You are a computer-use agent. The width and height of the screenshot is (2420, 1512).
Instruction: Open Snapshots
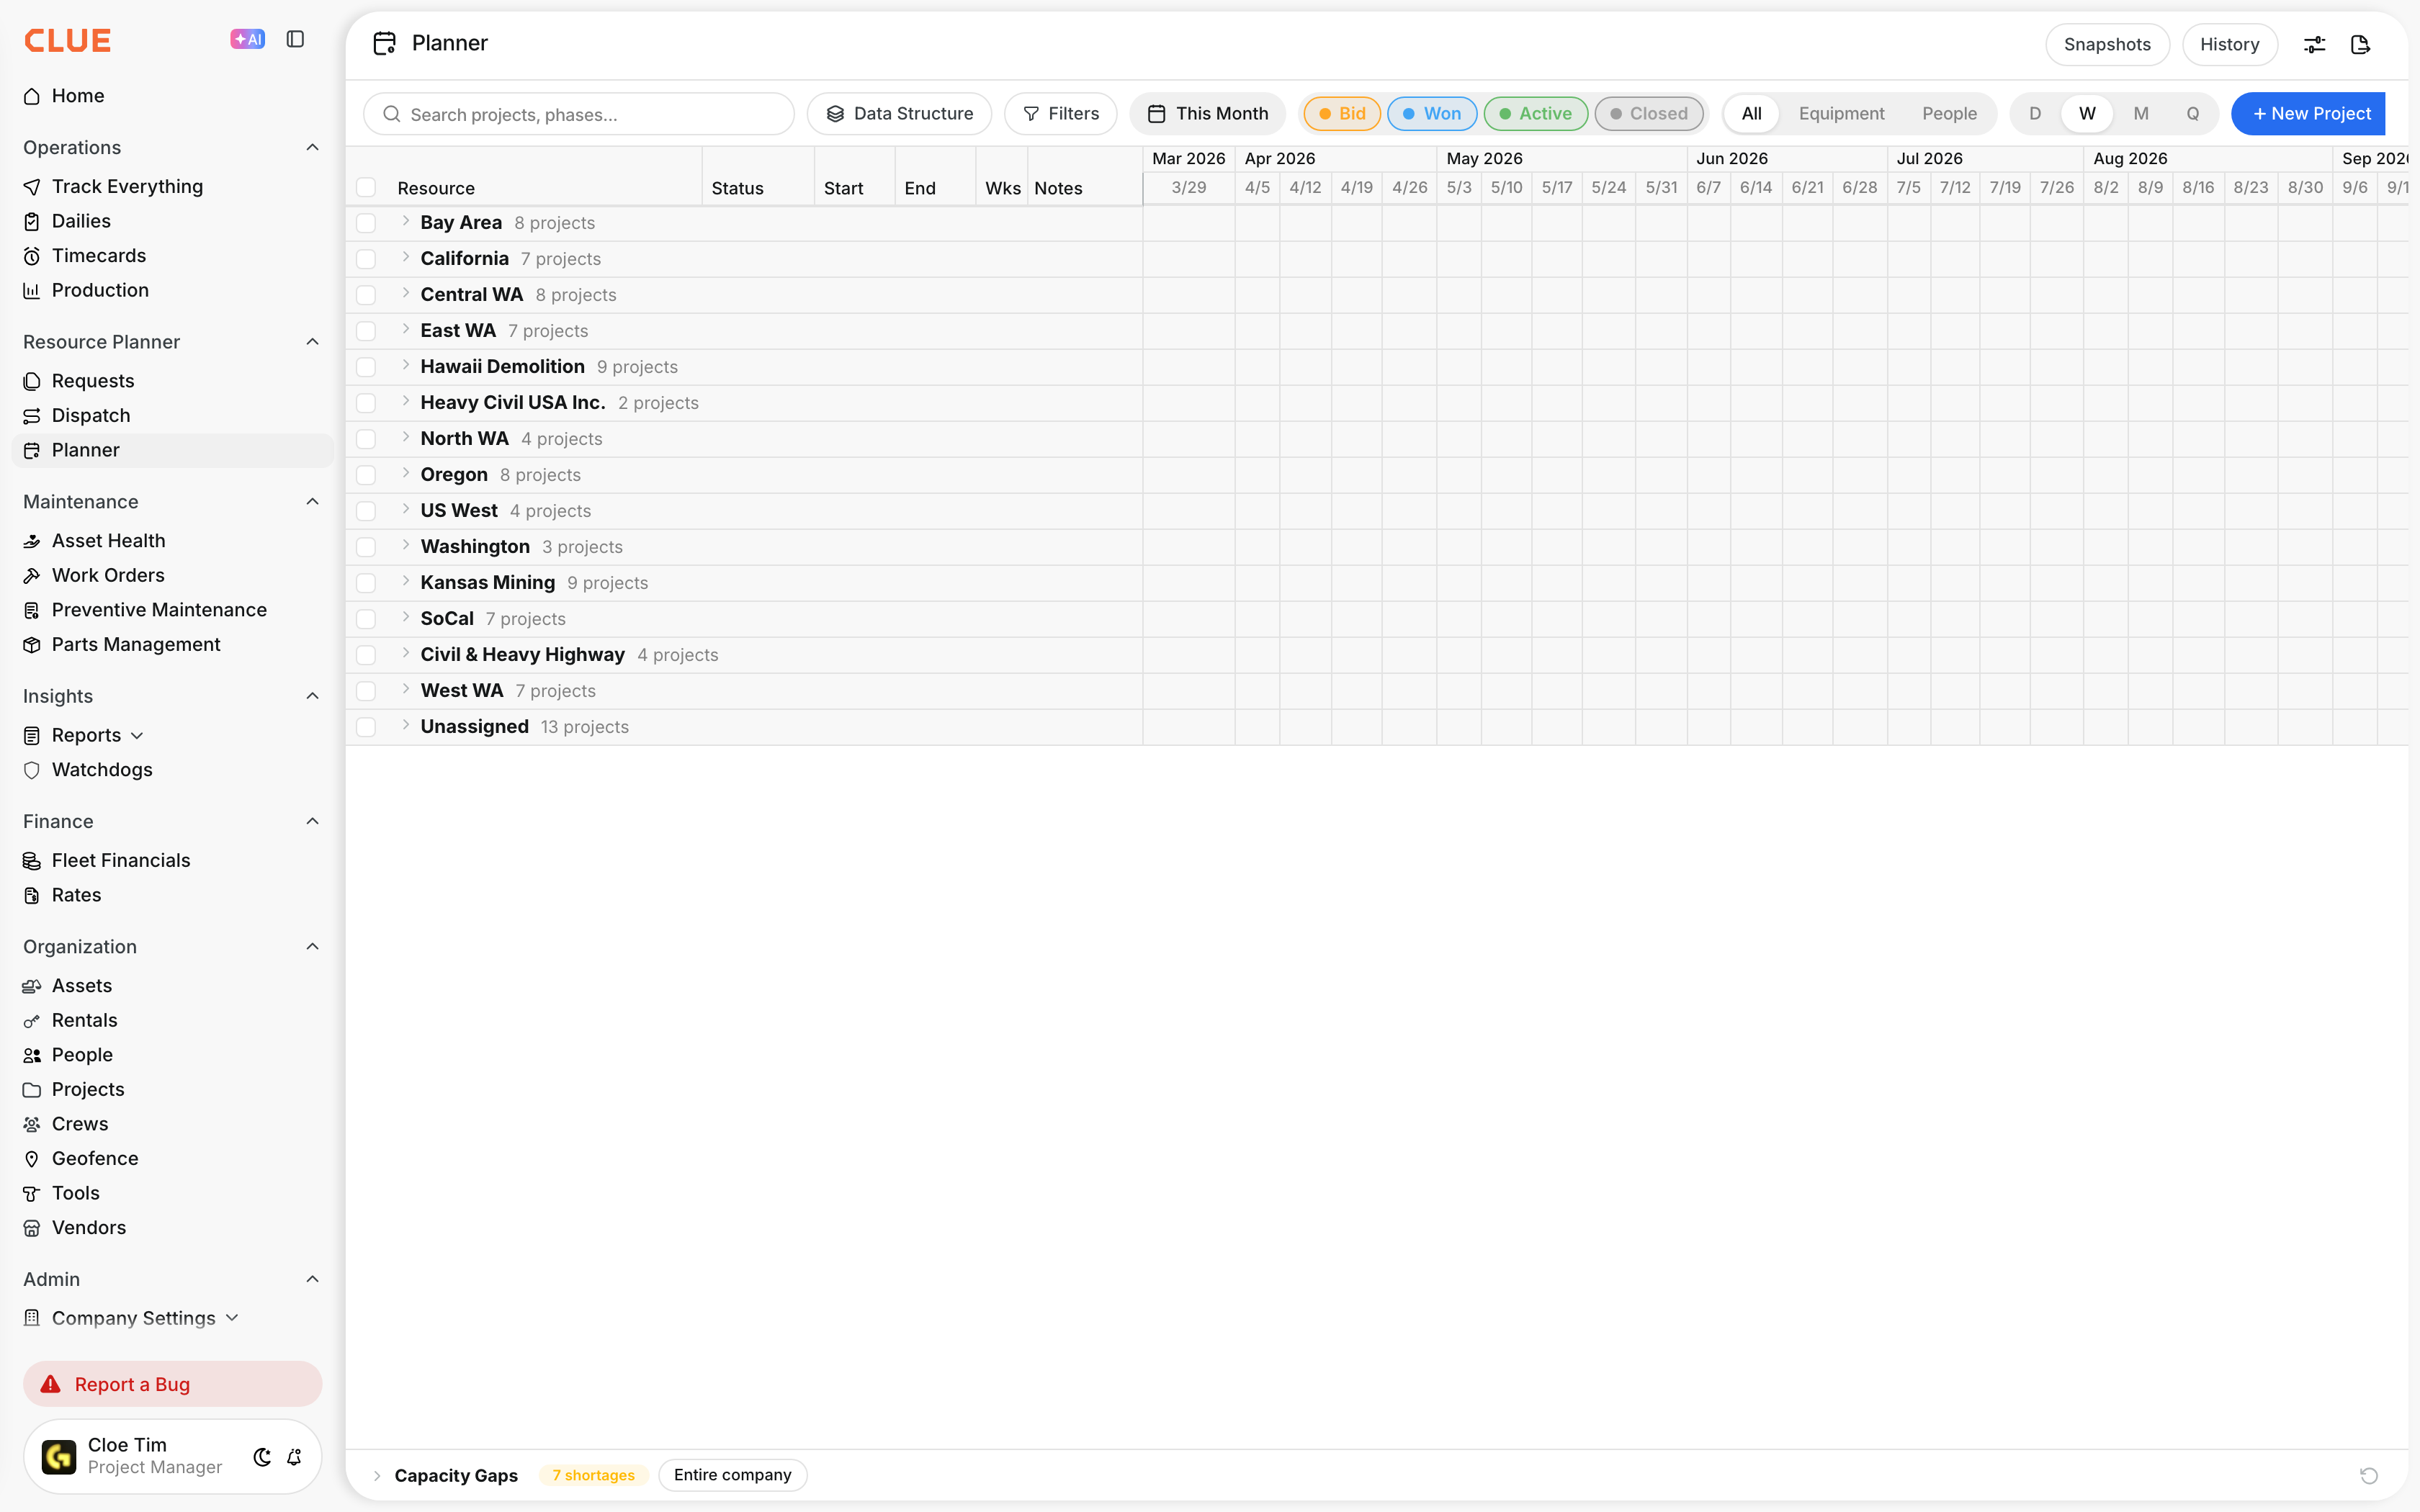pyautogui.click(x=2107, y=45)
